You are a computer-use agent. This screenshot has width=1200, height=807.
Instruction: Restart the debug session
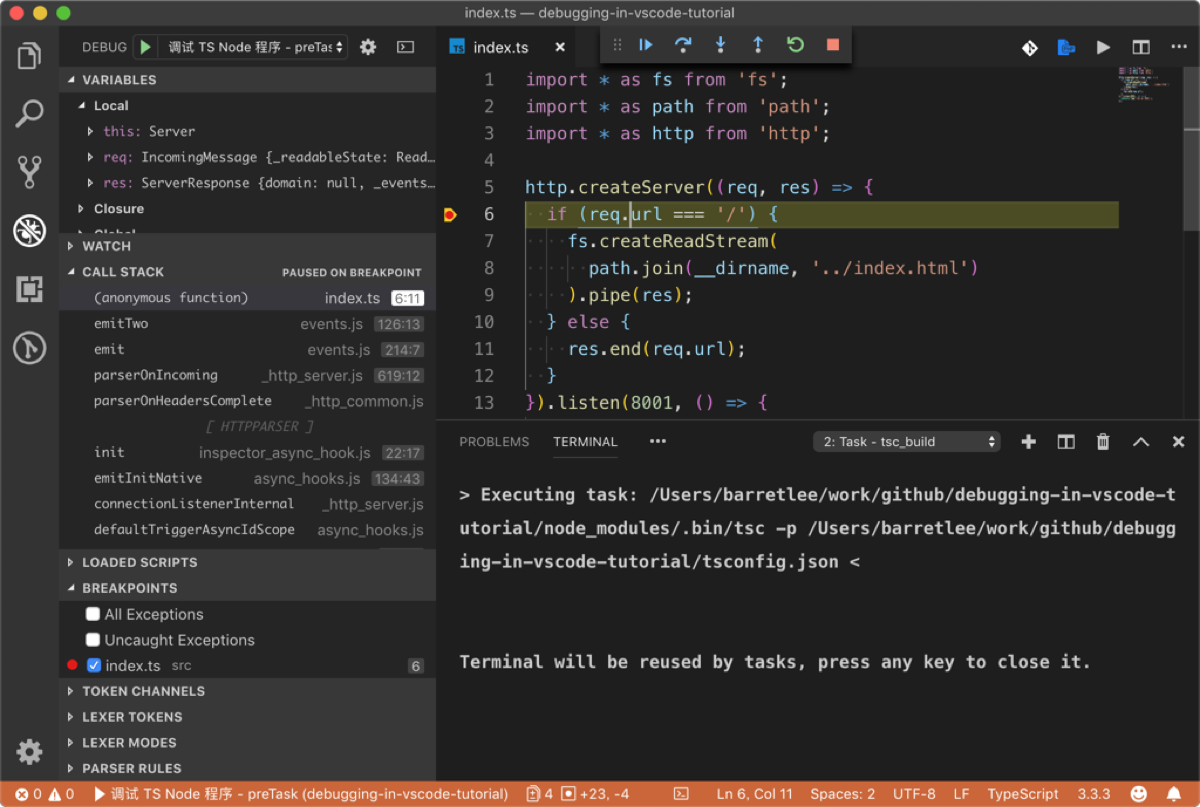pyautogui.click(x=795, y=45)
